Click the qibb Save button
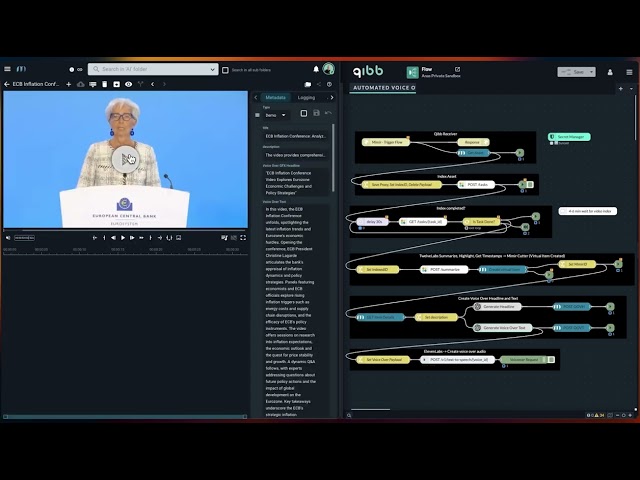The image size is (640, 480). tap(573, 72)
